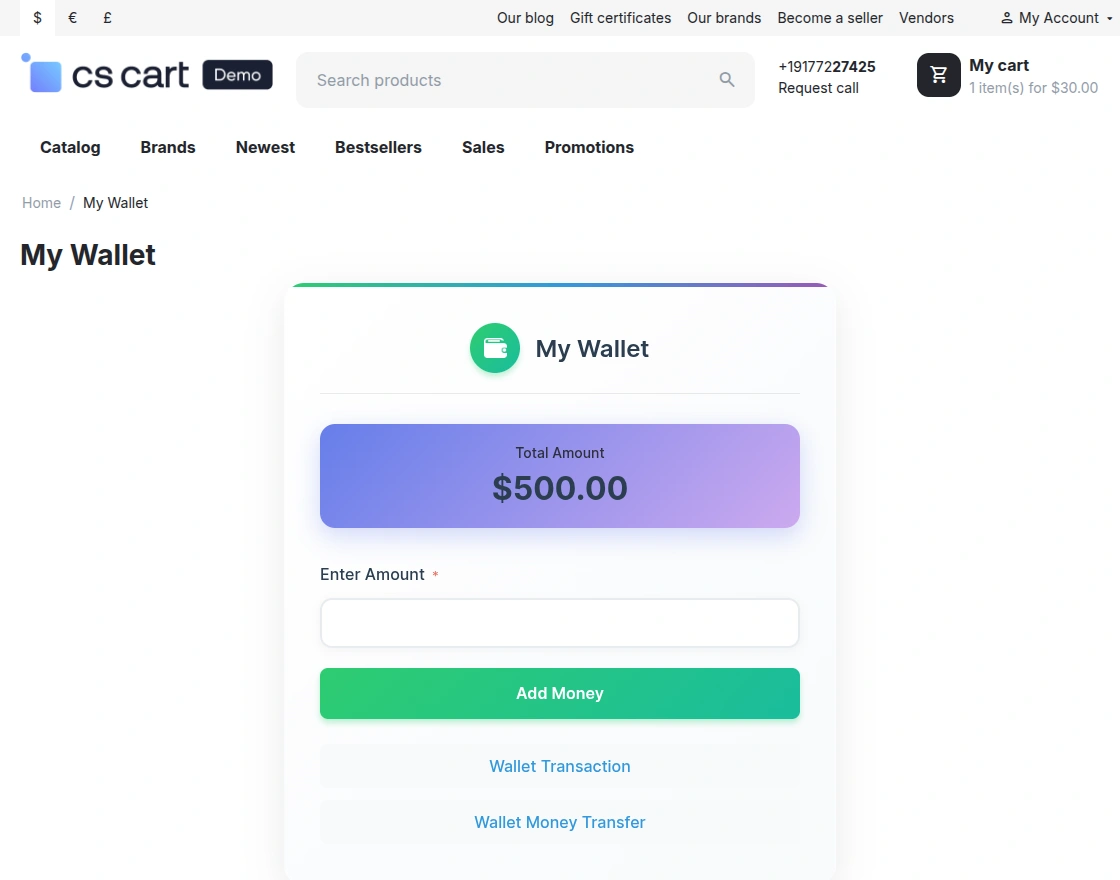Switch currency to pounds
This screenshot has height=880, width=1120.
(106, 18)
